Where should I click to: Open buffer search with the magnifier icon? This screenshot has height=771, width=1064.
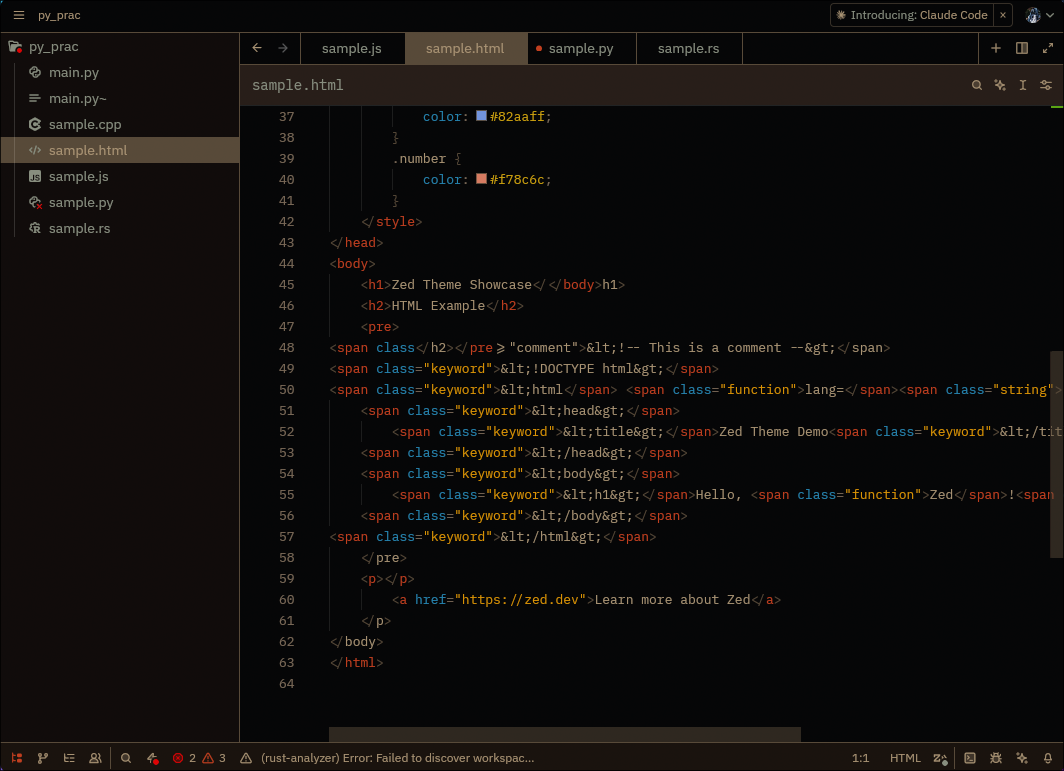pyautogui.click(x=976, y=85)
